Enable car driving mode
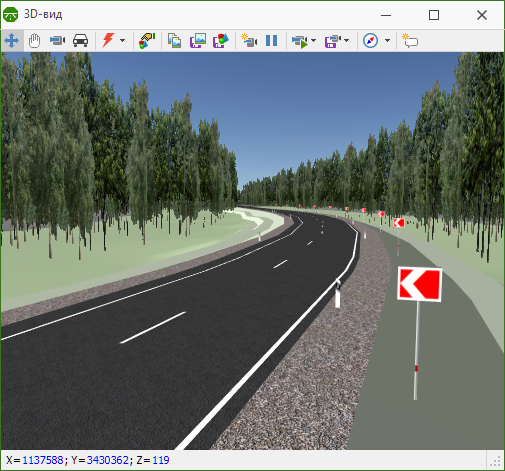 [80, 41]
